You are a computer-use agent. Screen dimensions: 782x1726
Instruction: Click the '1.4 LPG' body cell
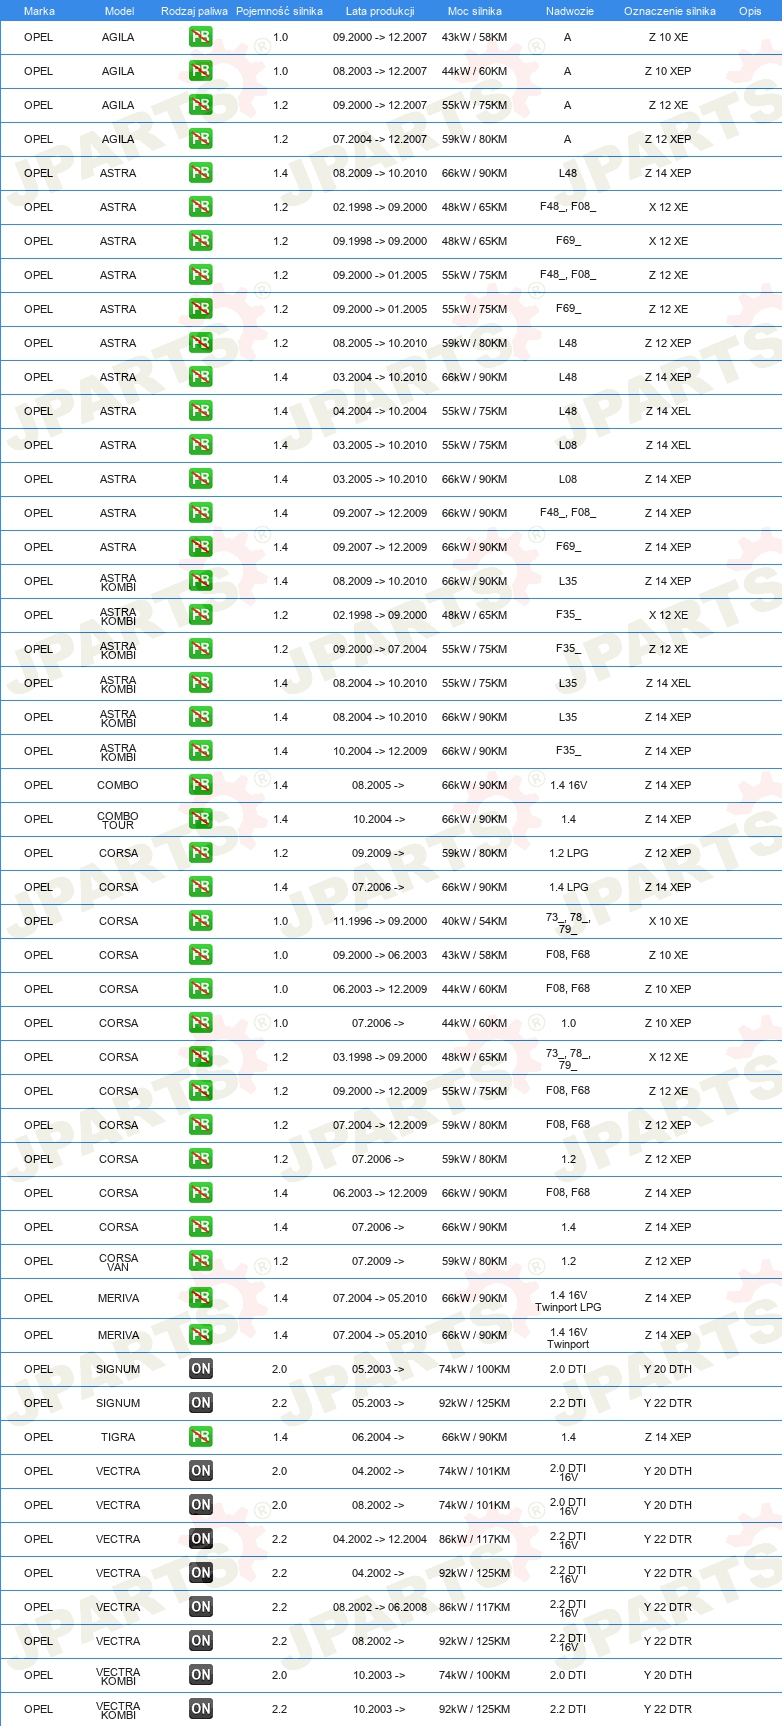tap(568, 887)
